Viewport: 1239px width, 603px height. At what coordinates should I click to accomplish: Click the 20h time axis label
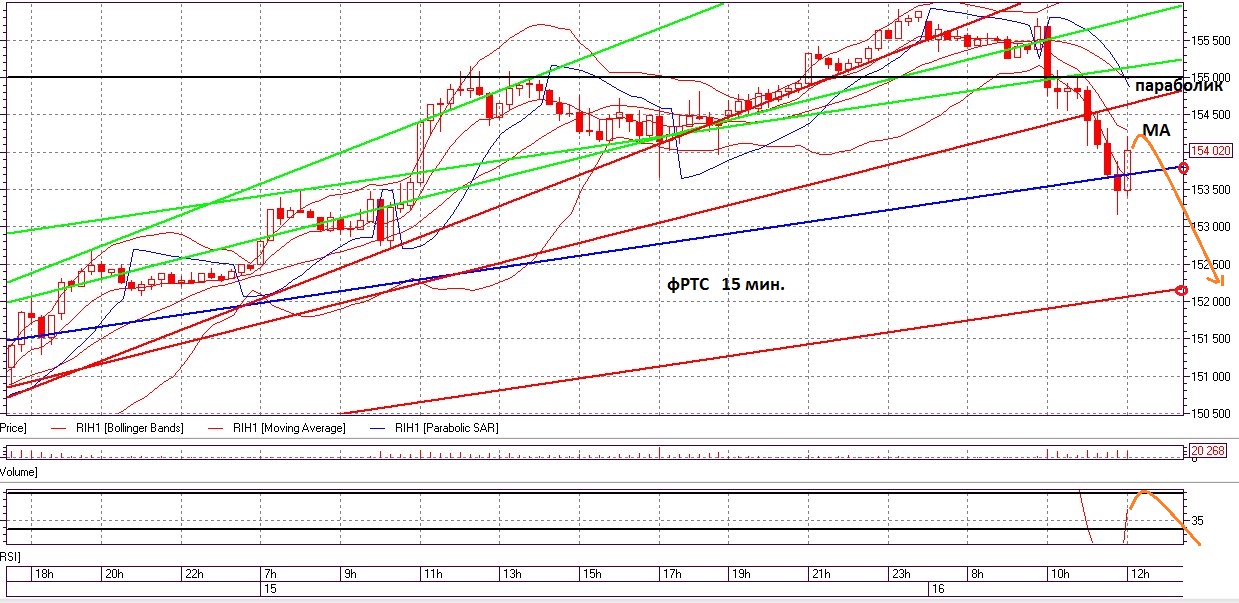tap(113, 574)
